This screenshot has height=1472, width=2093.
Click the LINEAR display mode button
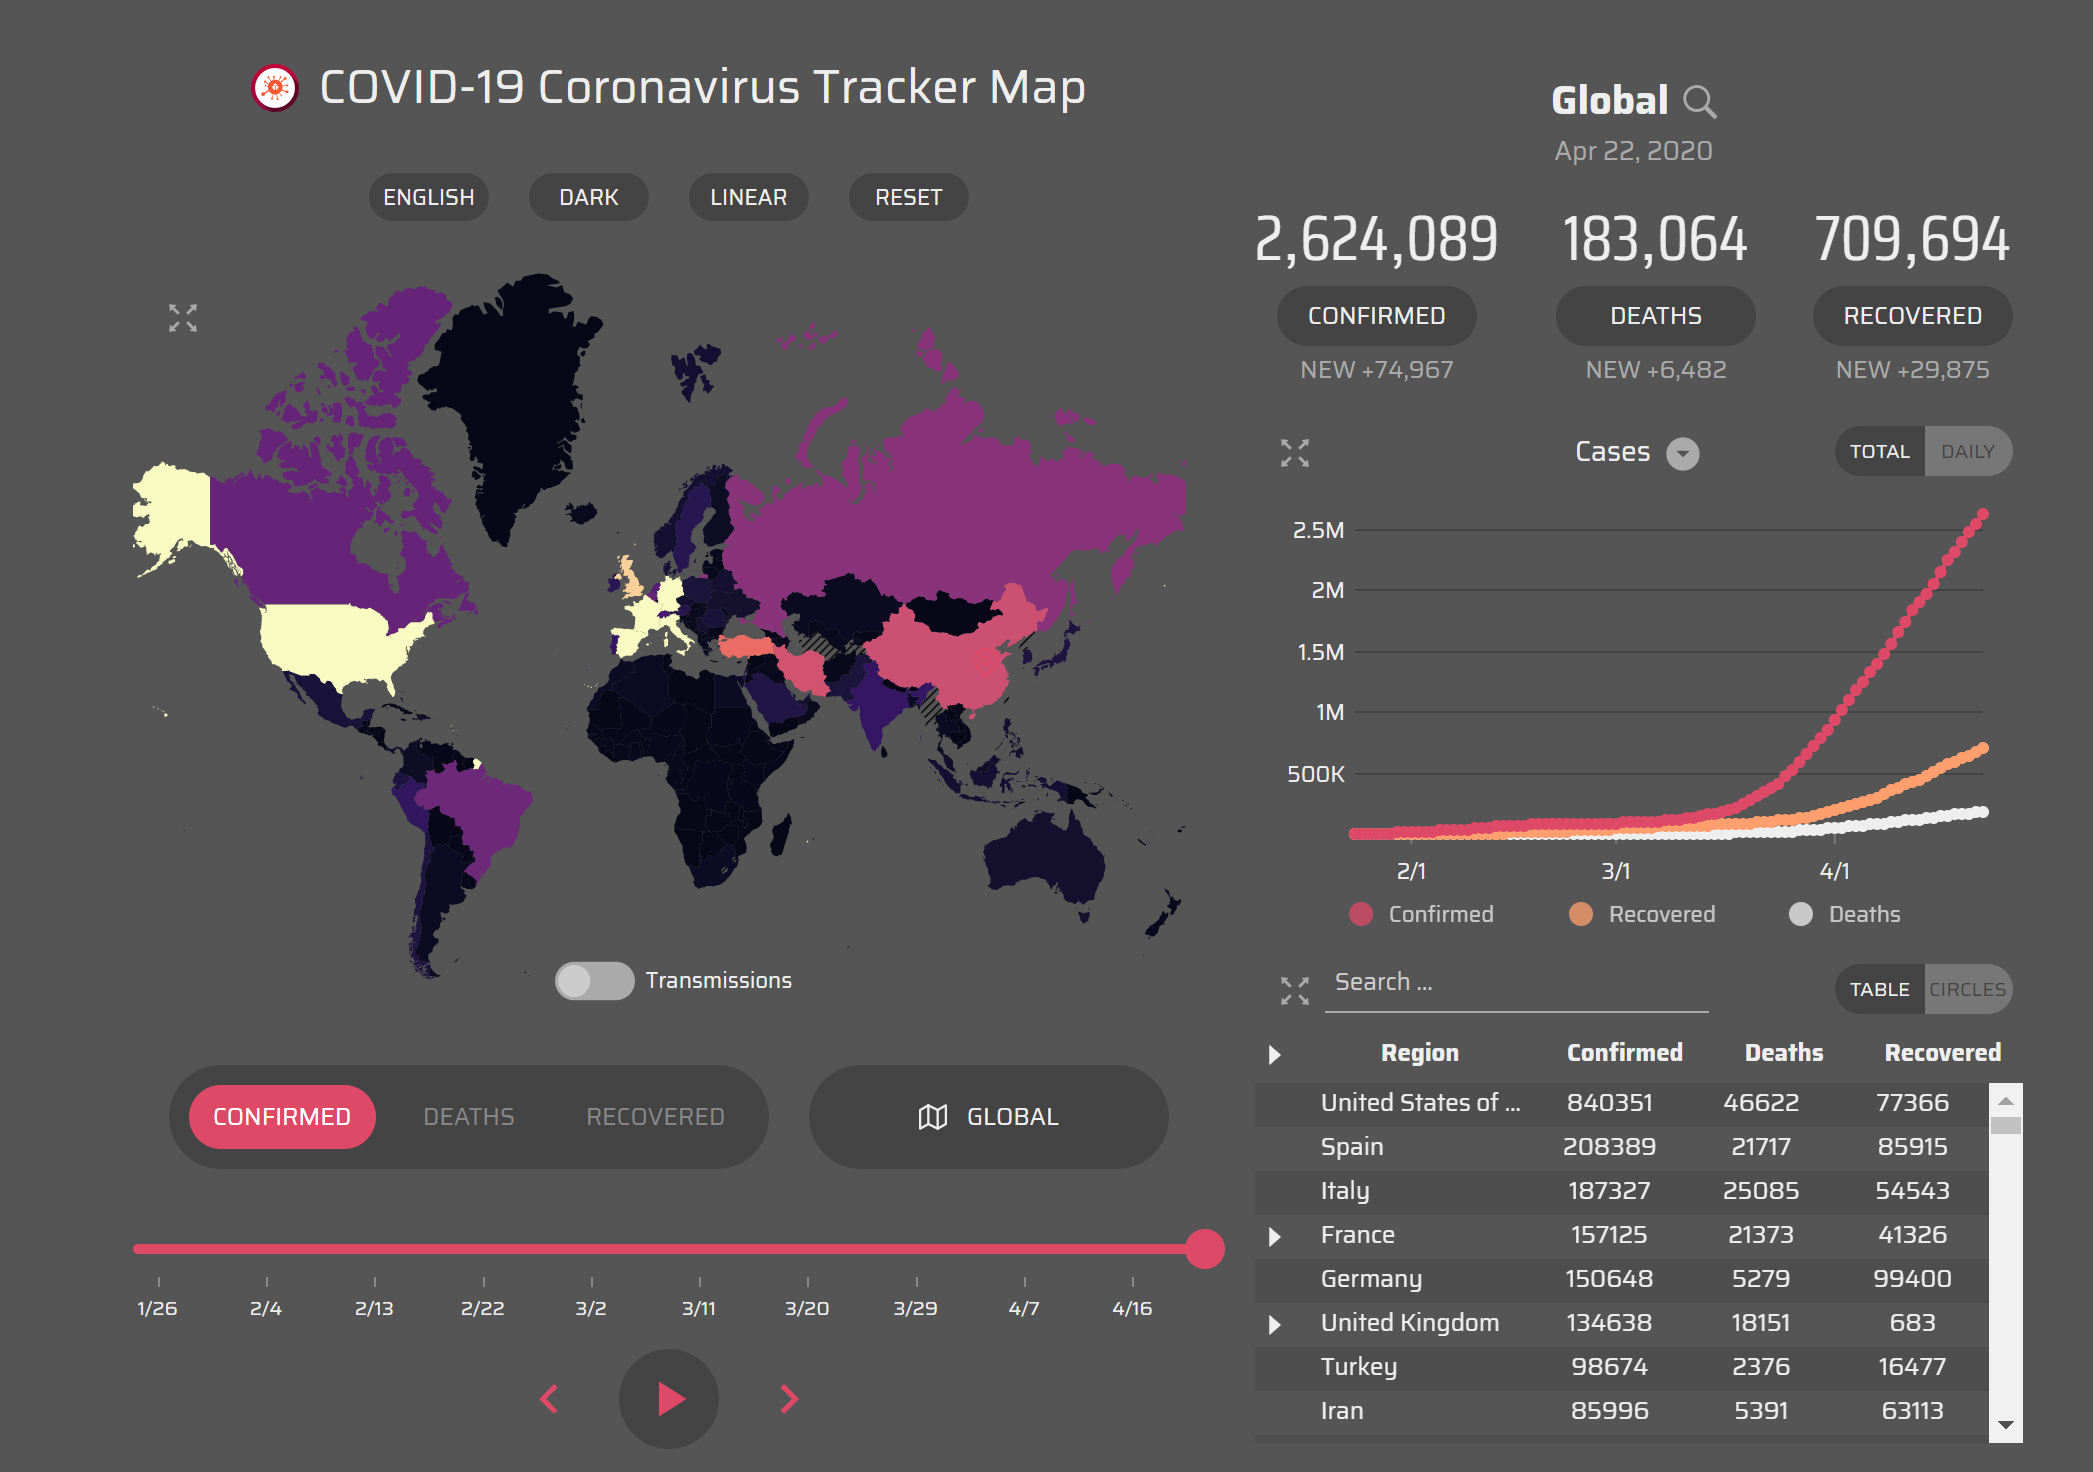click(744, 196)
